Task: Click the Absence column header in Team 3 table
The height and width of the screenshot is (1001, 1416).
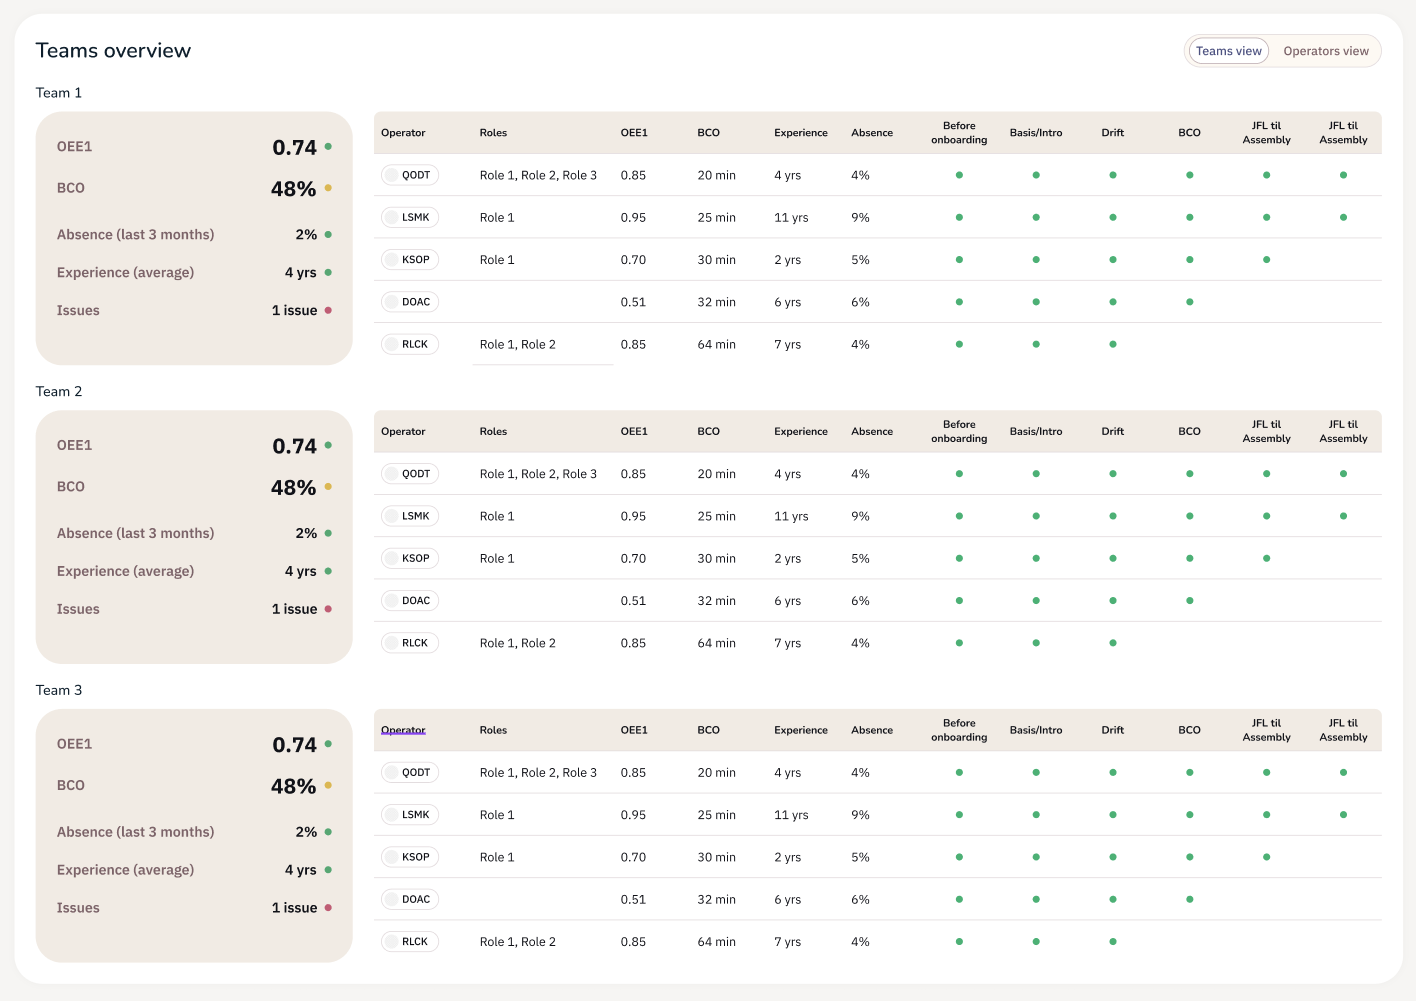Action: 872,730
